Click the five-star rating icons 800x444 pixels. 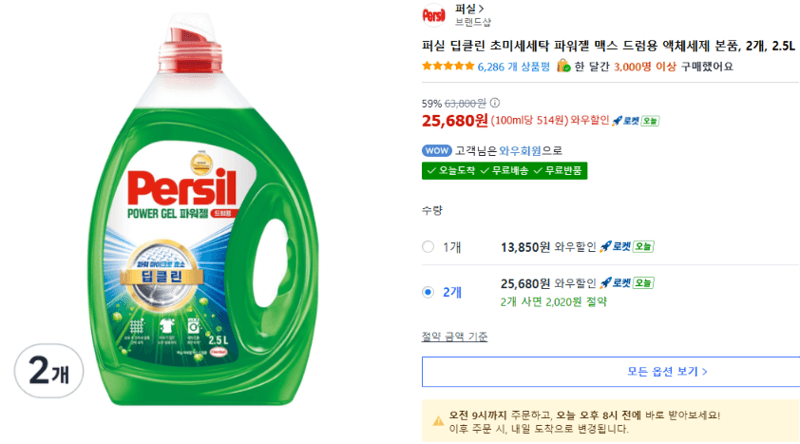(448, 66)
